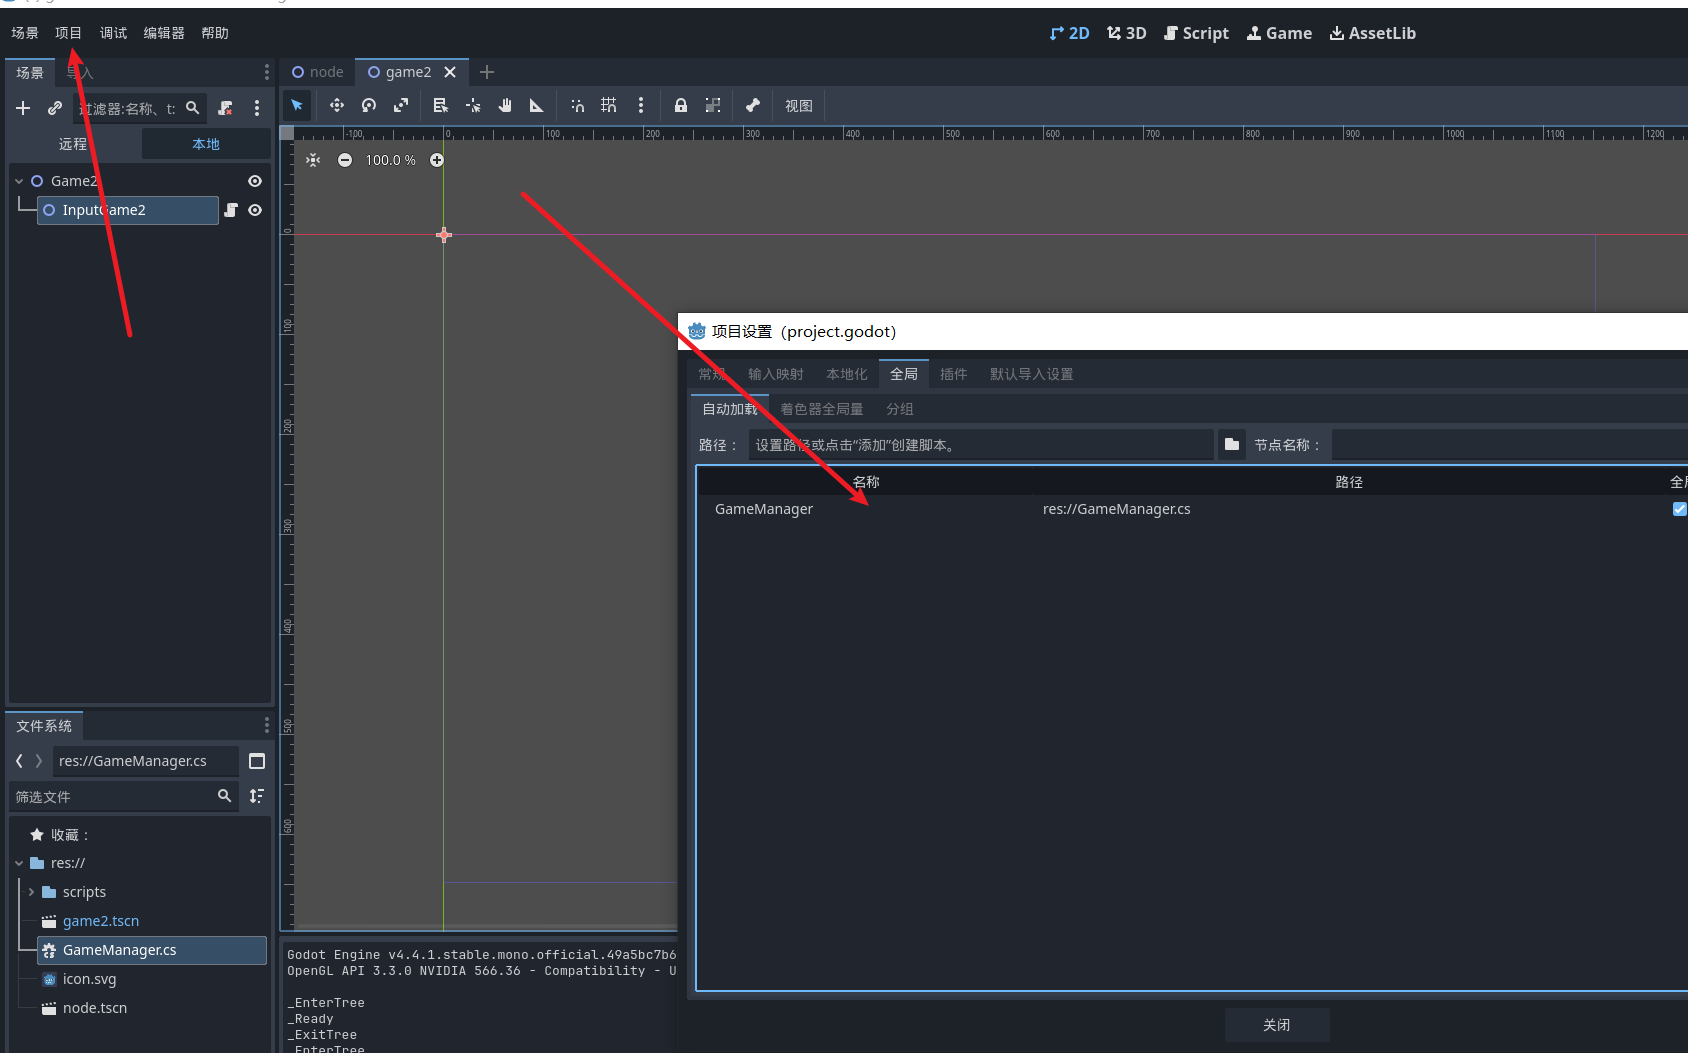1688x1053 pixels.
Task: Click the autoload path input field
Action: tap(981, 445)
